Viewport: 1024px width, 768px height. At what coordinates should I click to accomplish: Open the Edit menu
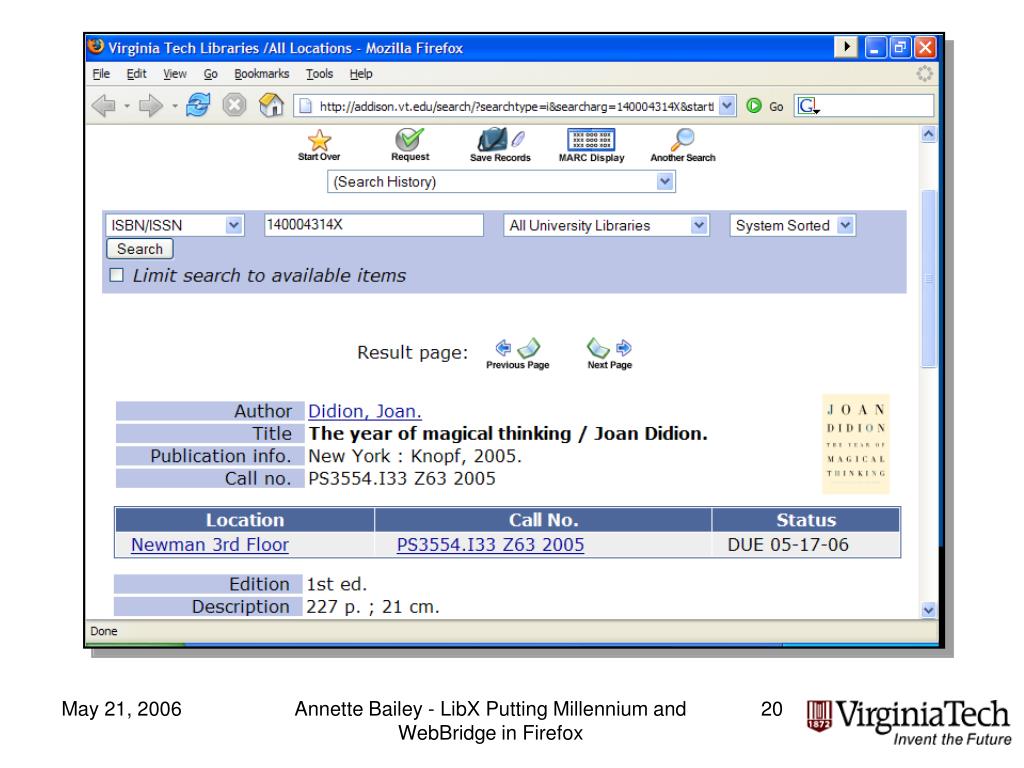coord(136,74)
